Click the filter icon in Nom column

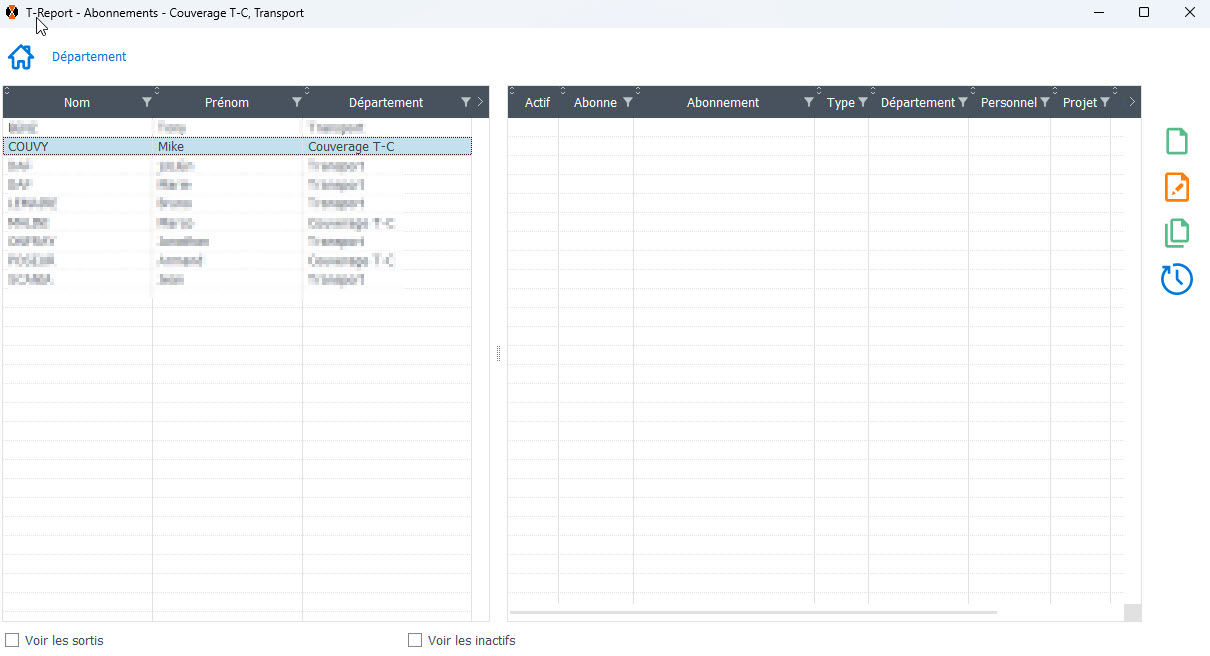[x=147, y=102]
